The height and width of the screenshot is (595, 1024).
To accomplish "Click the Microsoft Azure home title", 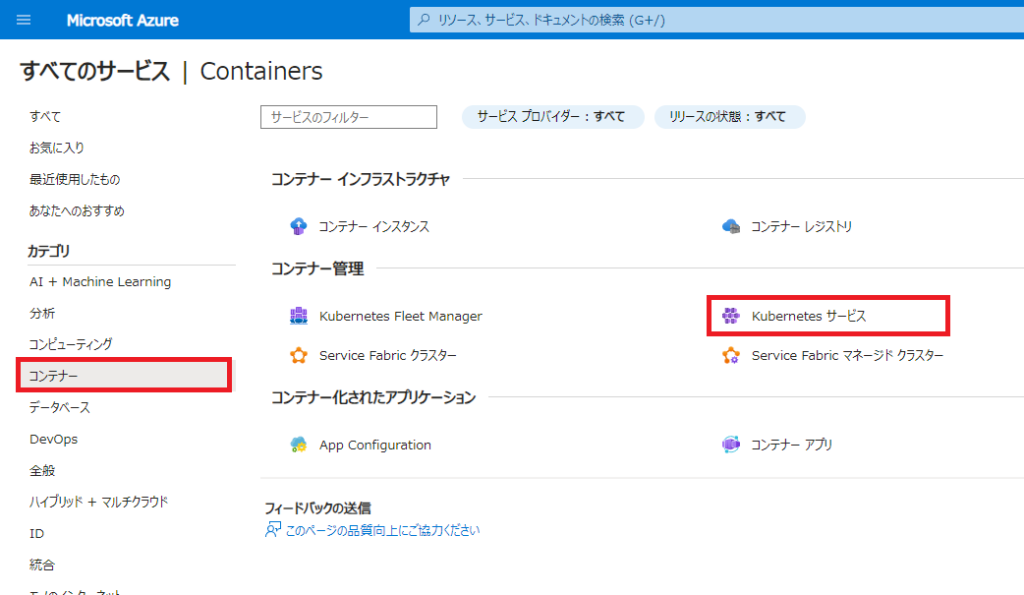I will [122, 20].
